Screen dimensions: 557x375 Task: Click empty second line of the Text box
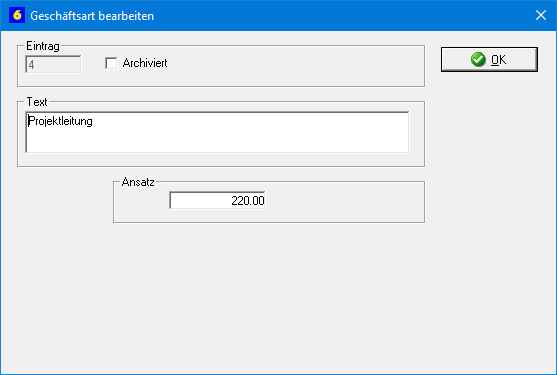click(x=217, y=140)
